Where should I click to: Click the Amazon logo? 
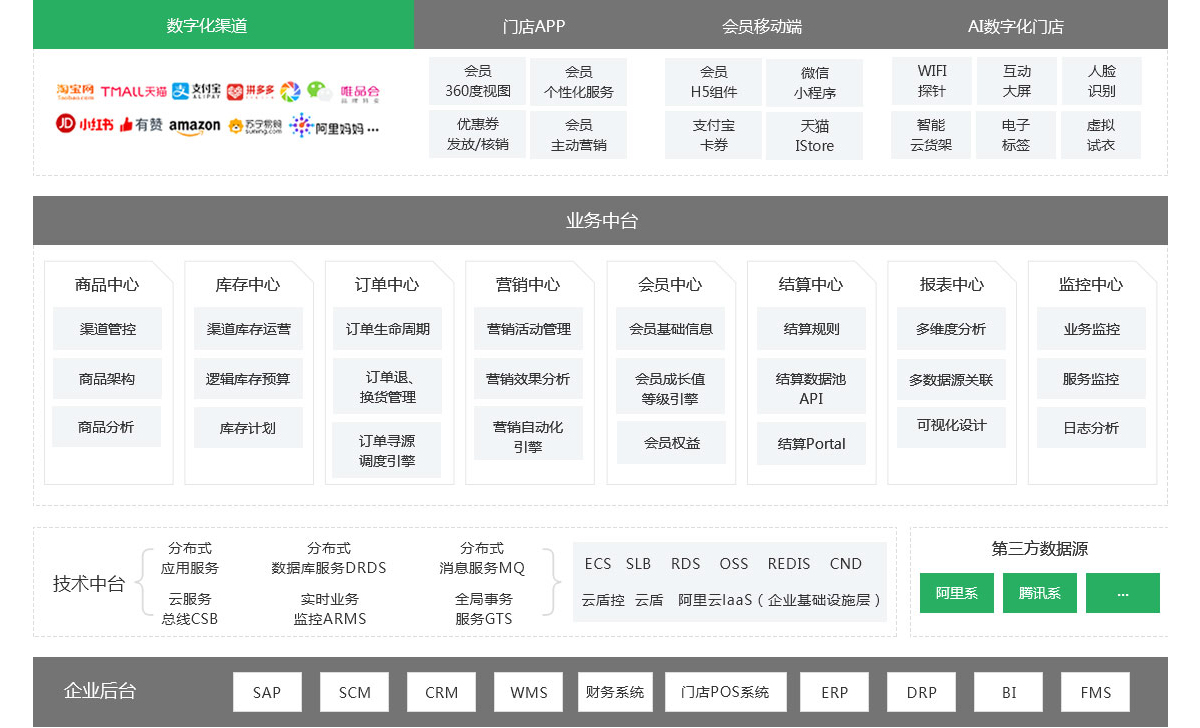pyautogui.click(x=194, y=126)
